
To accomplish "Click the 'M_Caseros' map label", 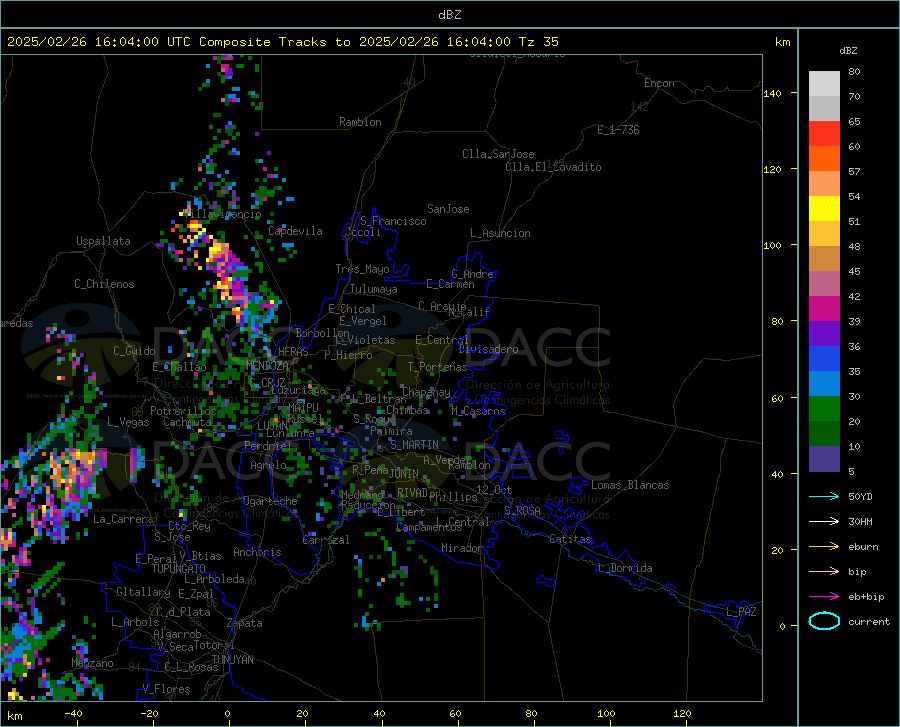I will [x=478, y=411].
